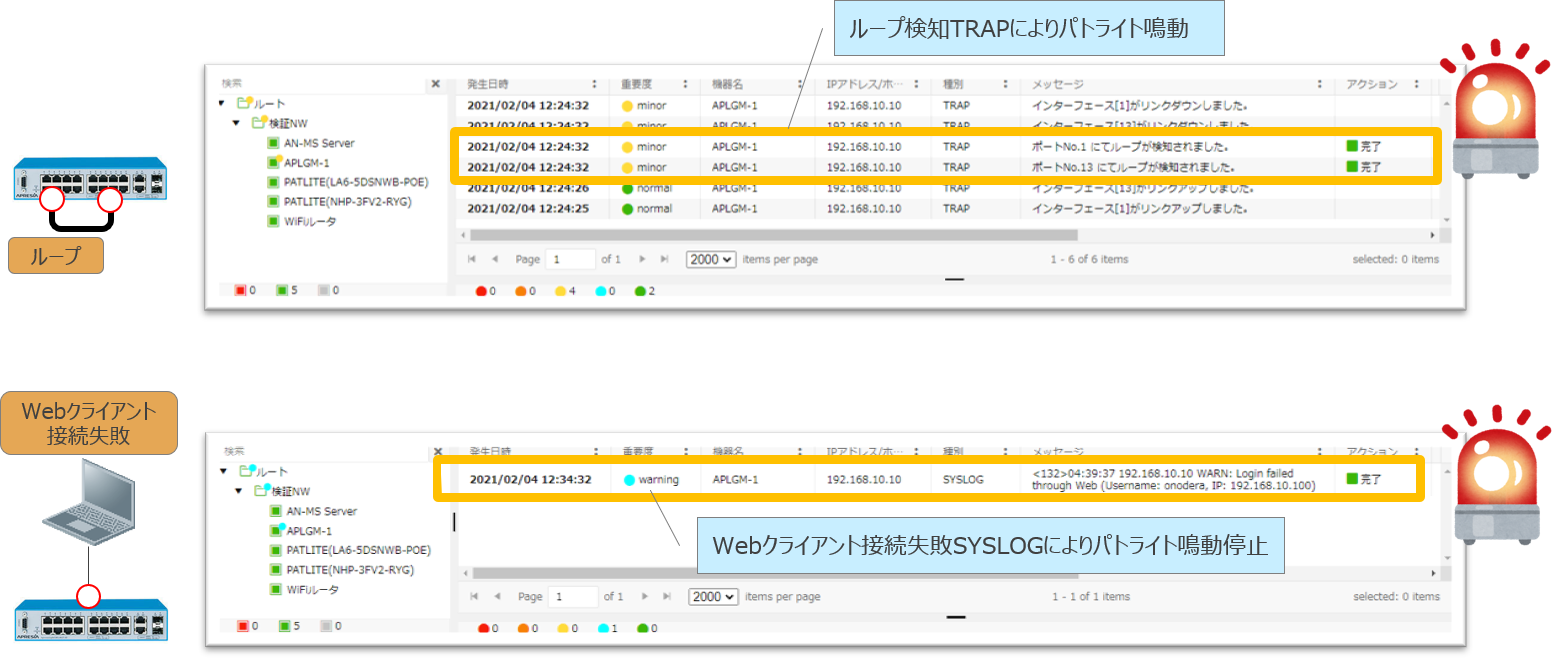Toggle red severity filter in SYSLOG panel footer

coord(488,628)
